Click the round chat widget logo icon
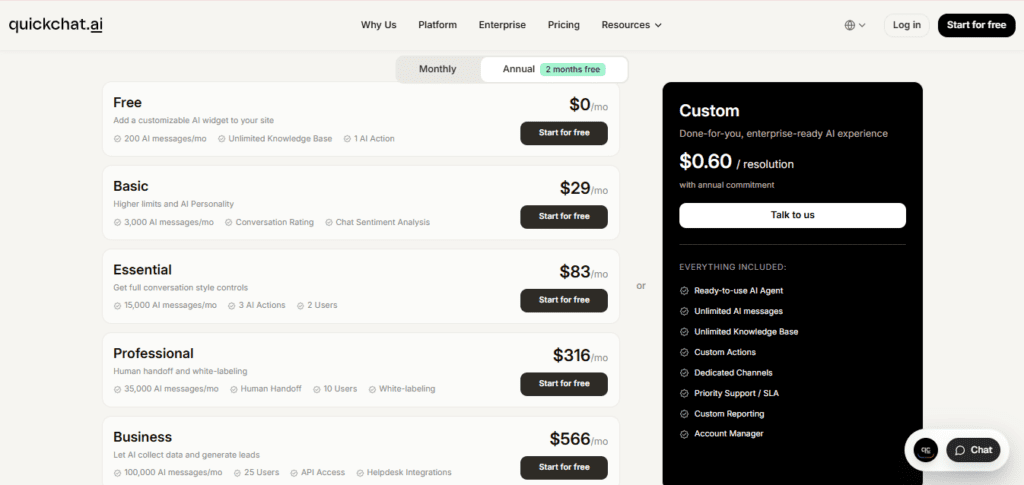Image resolution: width=1024 pixels, height=485 pixels. (x=926, y=450)
